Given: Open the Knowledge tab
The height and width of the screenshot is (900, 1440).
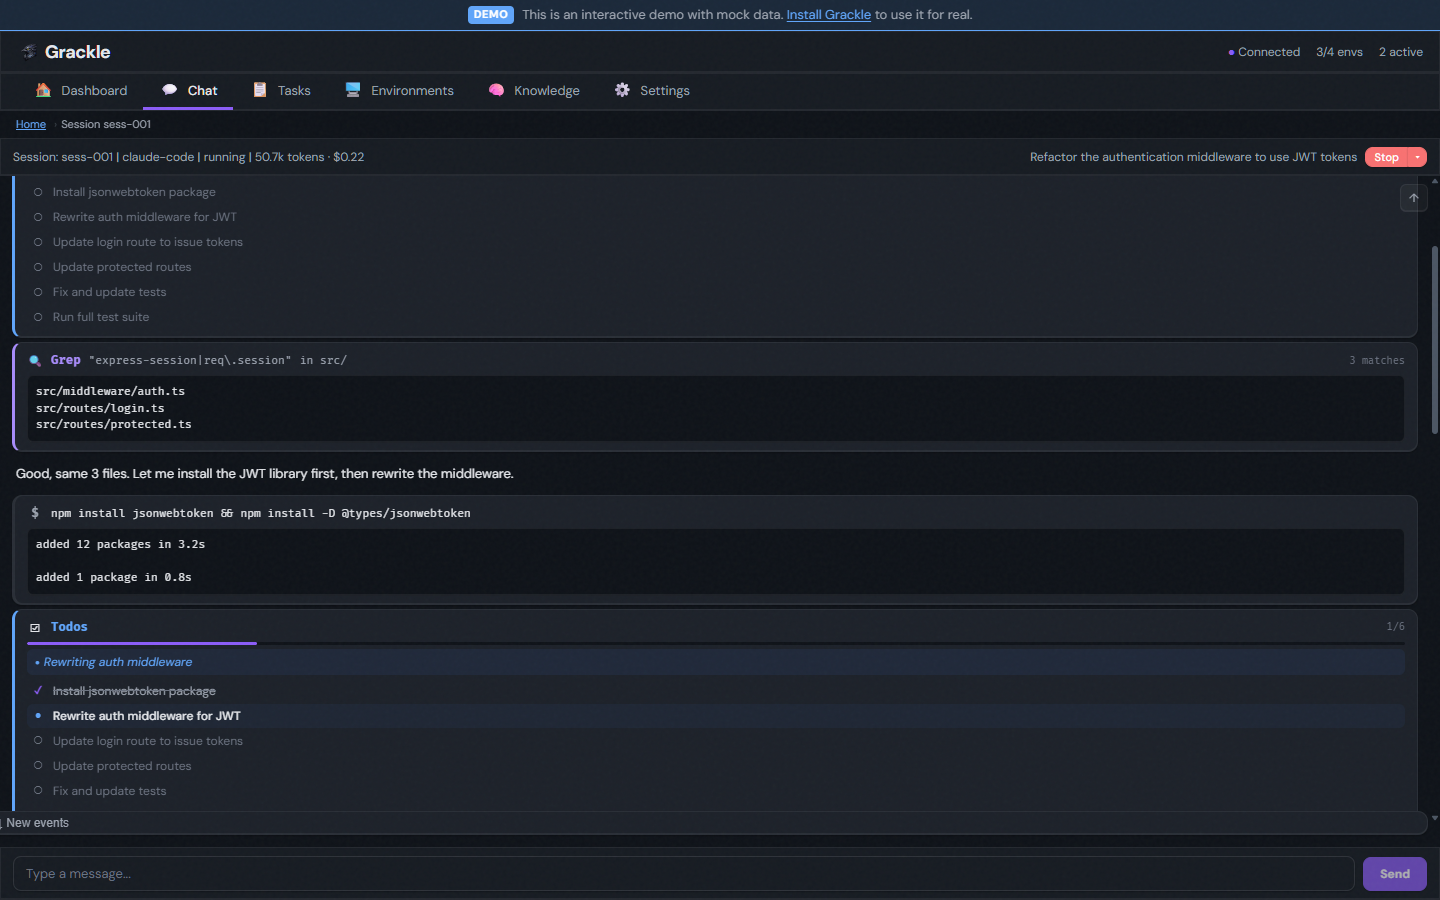Looking at the screenshot, I should click(x=534, y=90).
